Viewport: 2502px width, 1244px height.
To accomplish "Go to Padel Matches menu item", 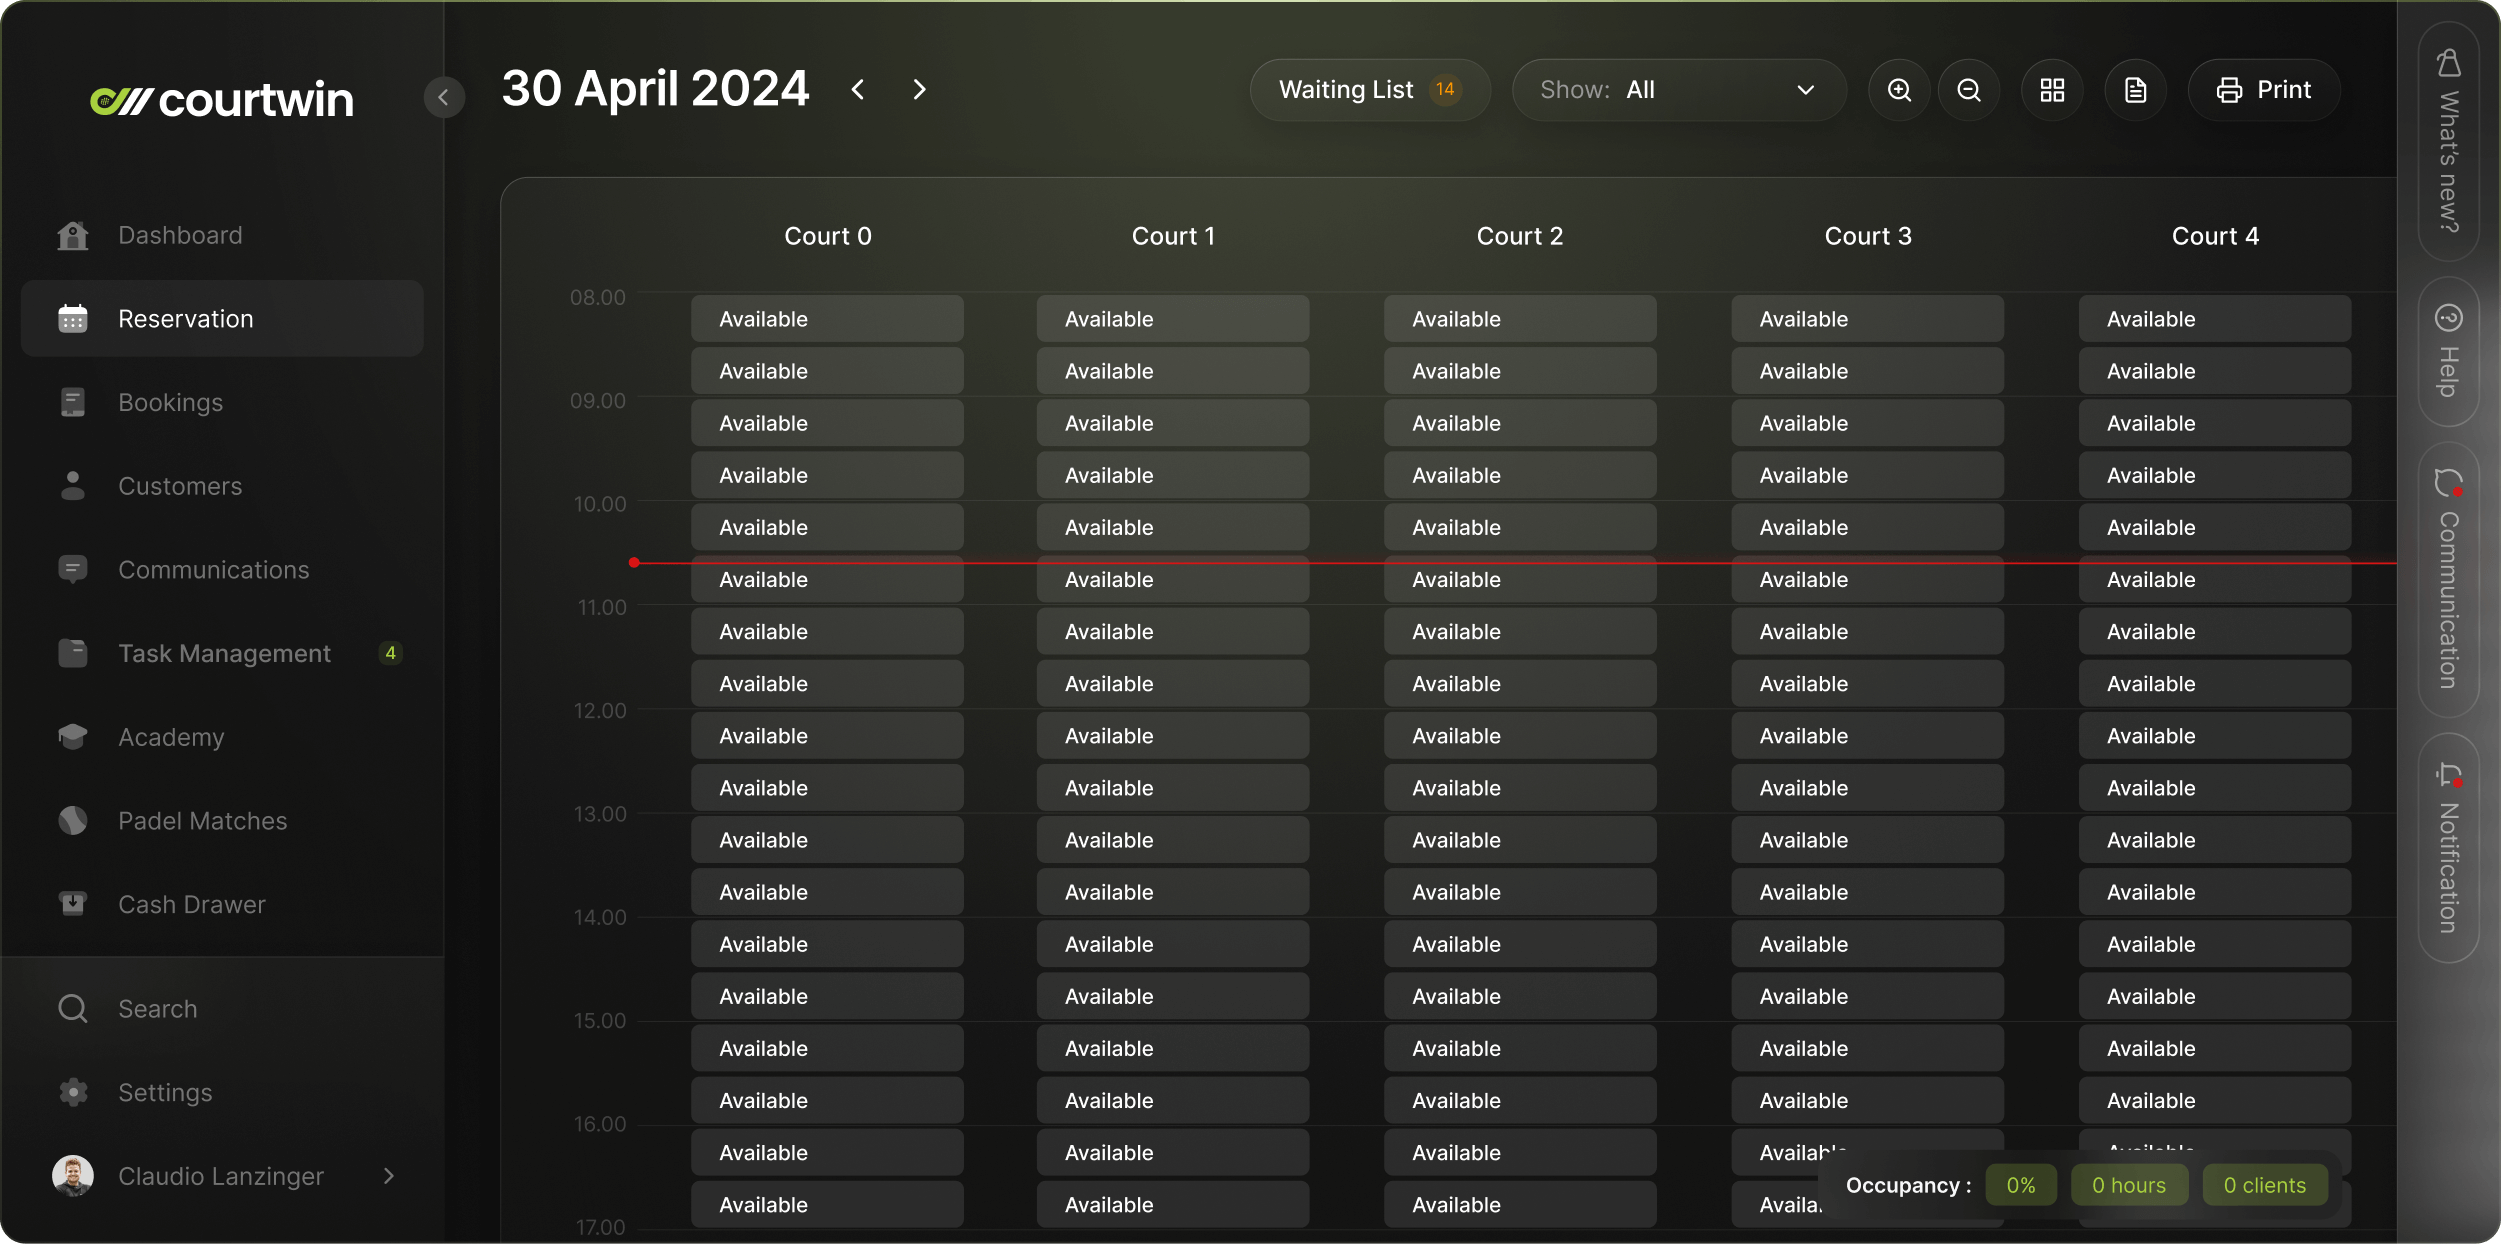I will (202, 820).
